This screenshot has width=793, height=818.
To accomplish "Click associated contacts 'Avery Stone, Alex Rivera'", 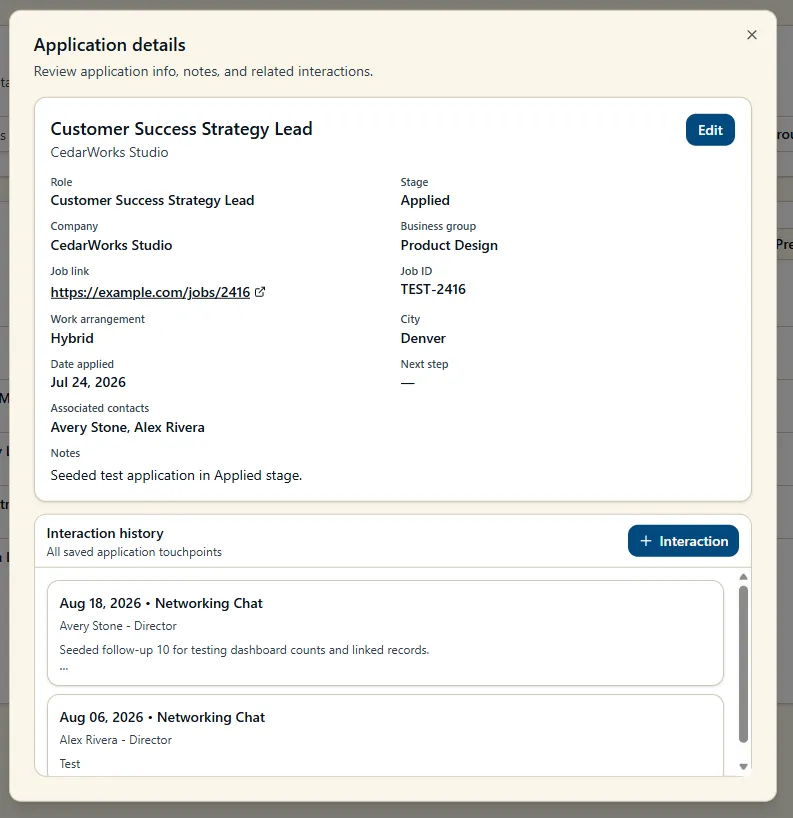I will pyautogui.click(x=127, y=427).
